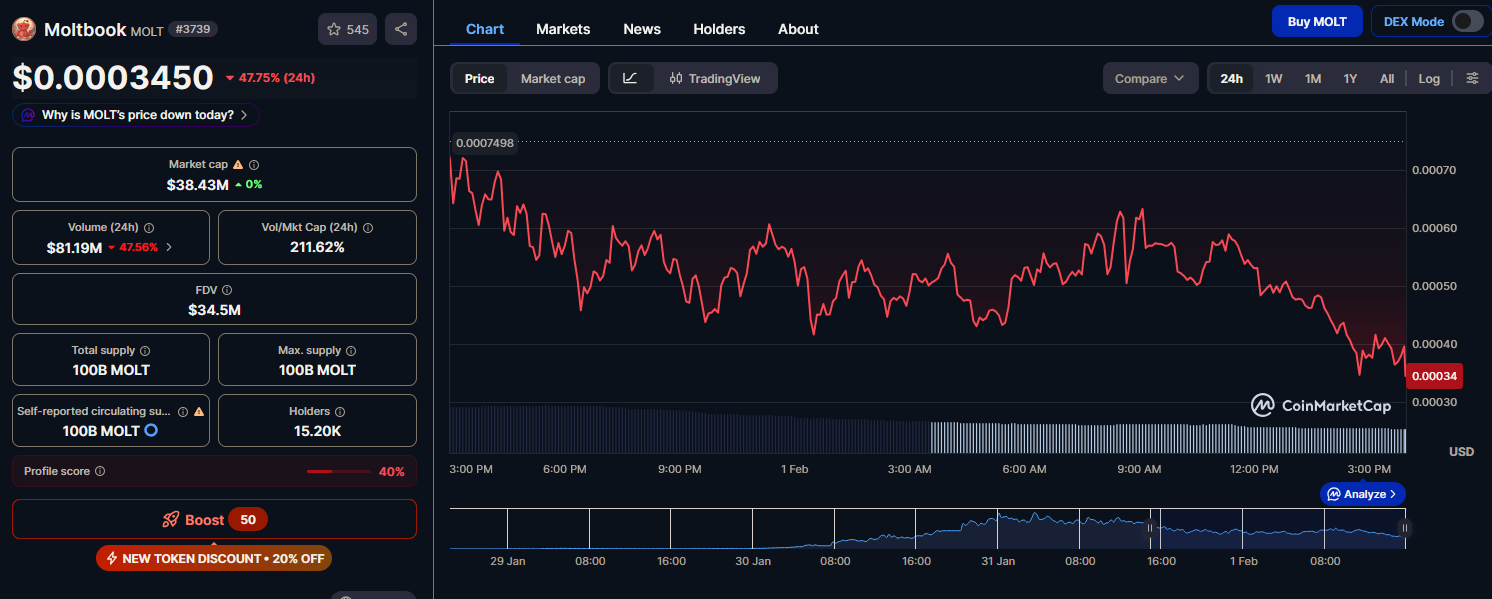This screenshot has height=599, width=1492.
Task: Select the 1W time range
Action: click(1273, 78)
